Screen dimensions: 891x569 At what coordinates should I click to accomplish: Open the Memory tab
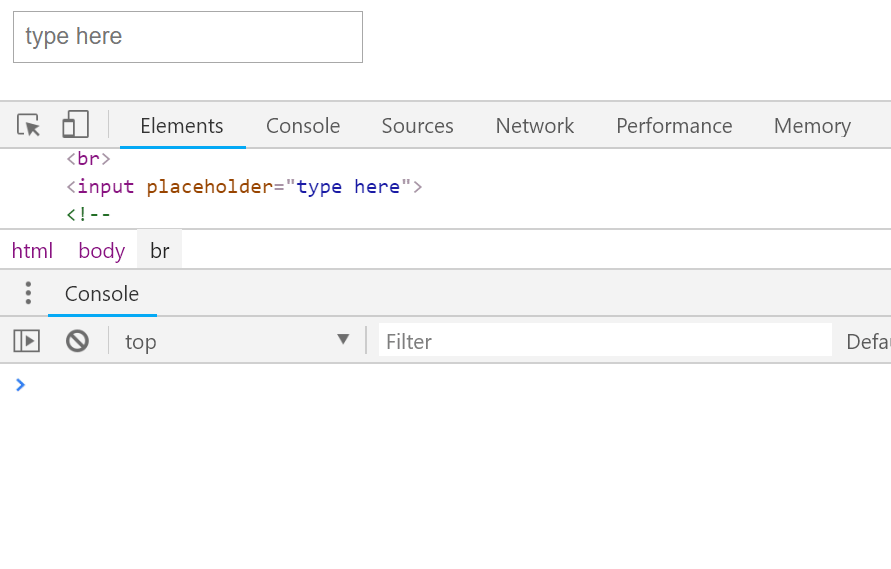pyautogui.click(x=811, y=126)
